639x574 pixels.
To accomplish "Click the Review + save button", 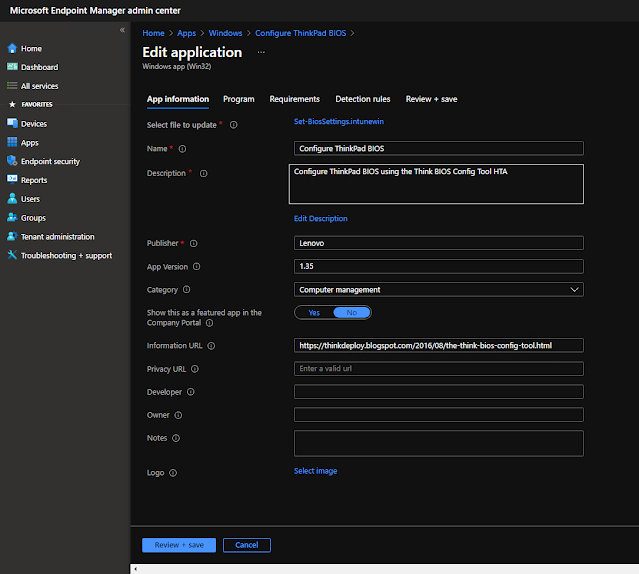I will pos(179,545).
